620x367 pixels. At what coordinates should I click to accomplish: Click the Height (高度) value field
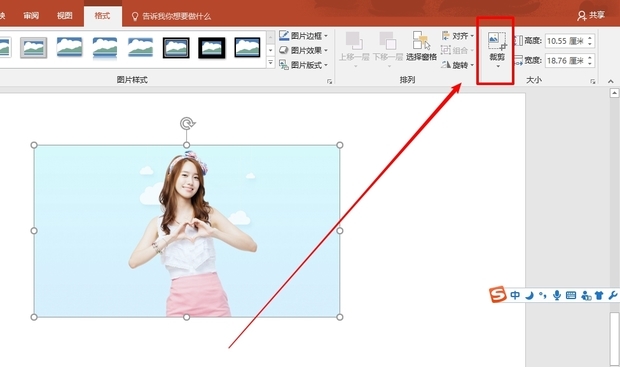pos(566,41)
